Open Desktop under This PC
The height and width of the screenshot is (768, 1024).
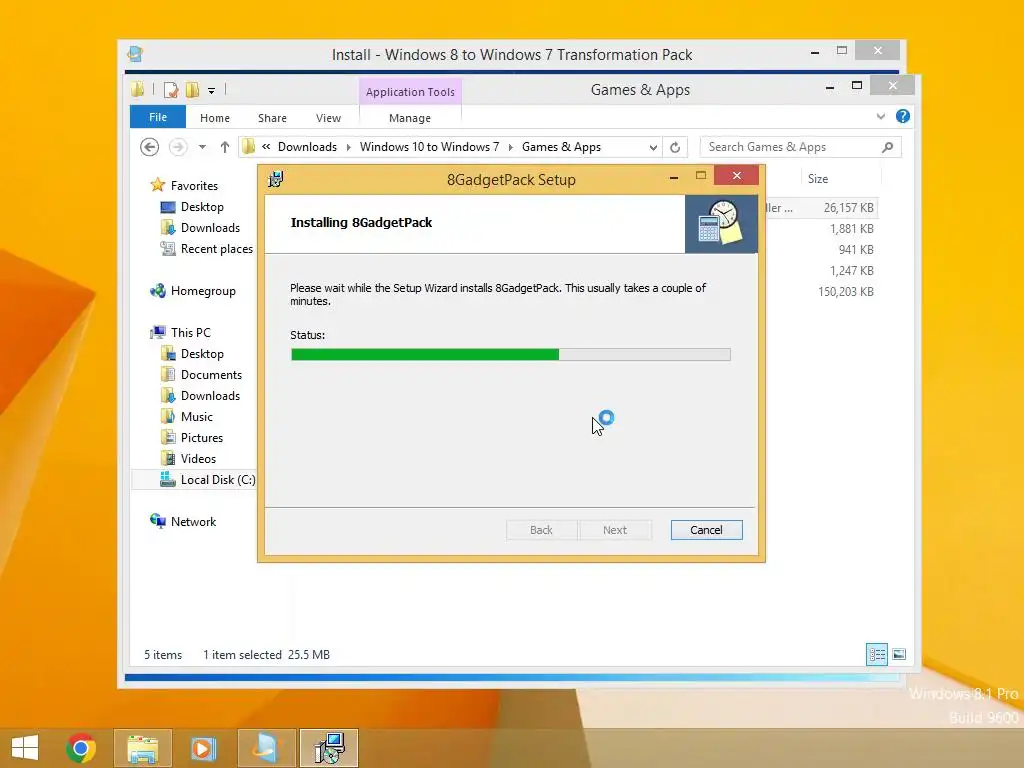(202, 354)
